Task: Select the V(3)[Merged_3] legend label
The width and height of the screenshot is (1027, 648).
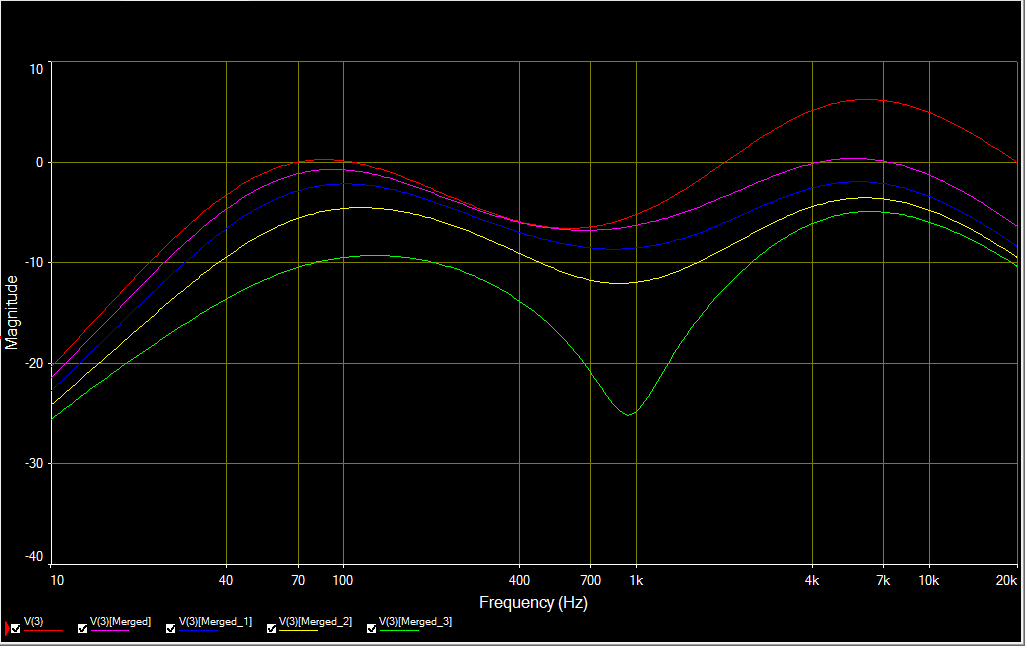Action: tap(416, 621)
